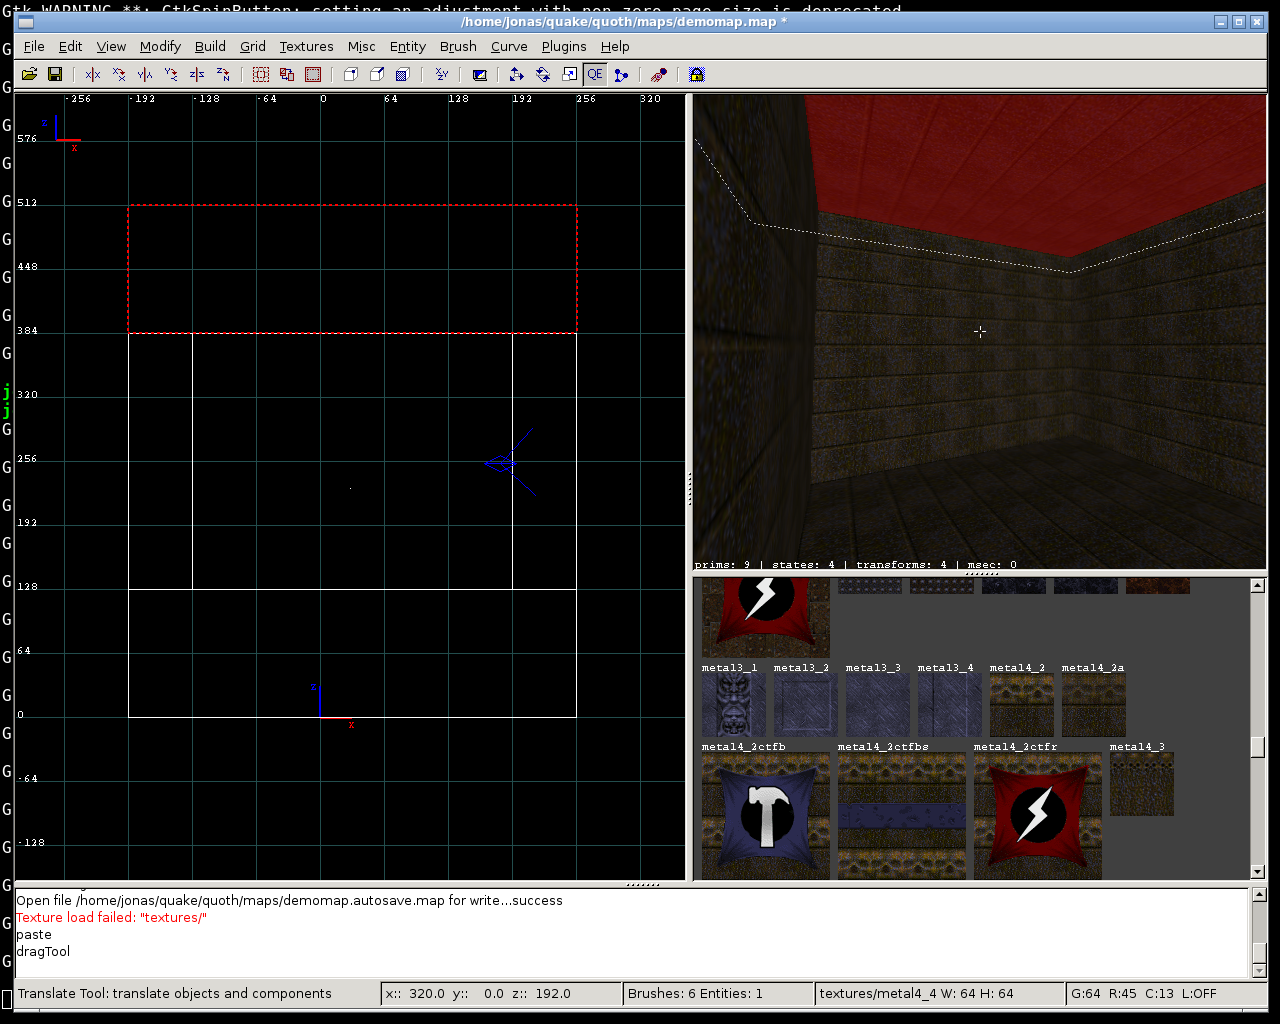Click texture browser scrollbar down arrow
Image resolution: width=1280 pixels, height=1024 pixels.
[1258, 872]
